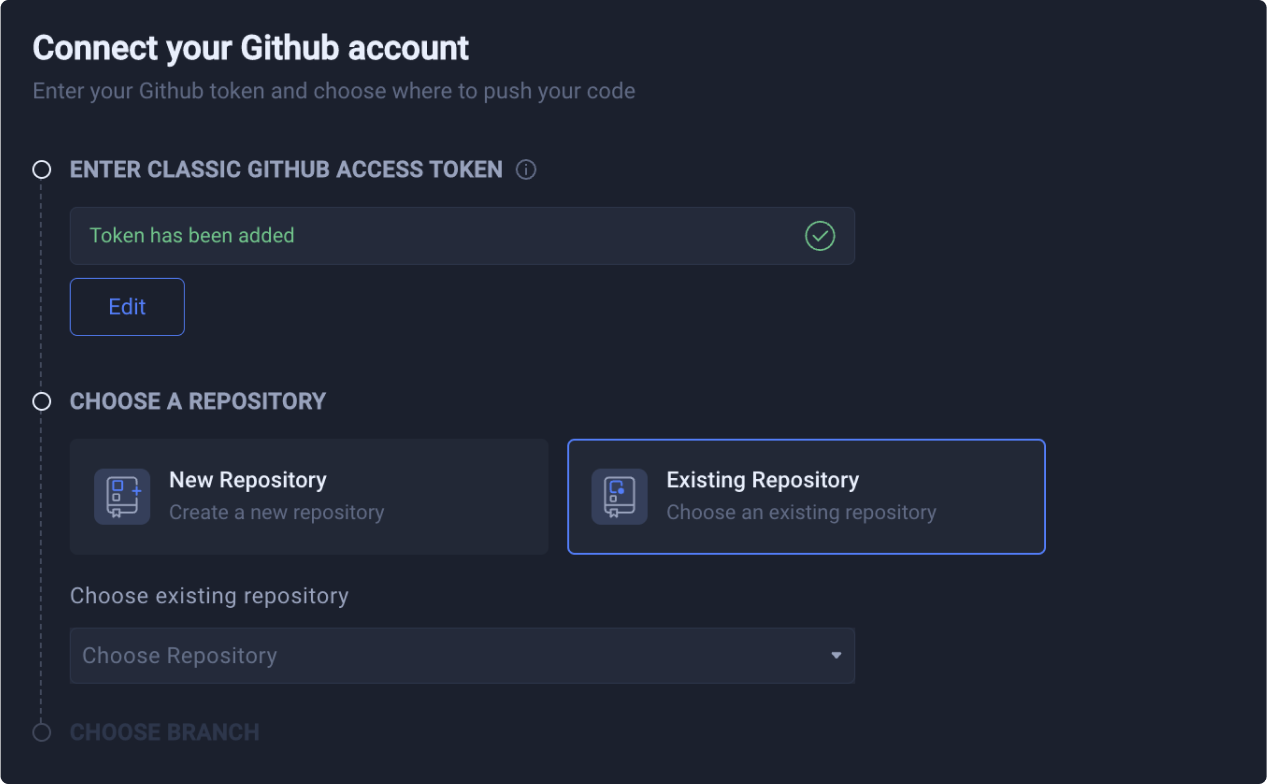Click the "Enter your Github token" subtitle text
This screenshot has width=1267, height=784.
(334, 91)
